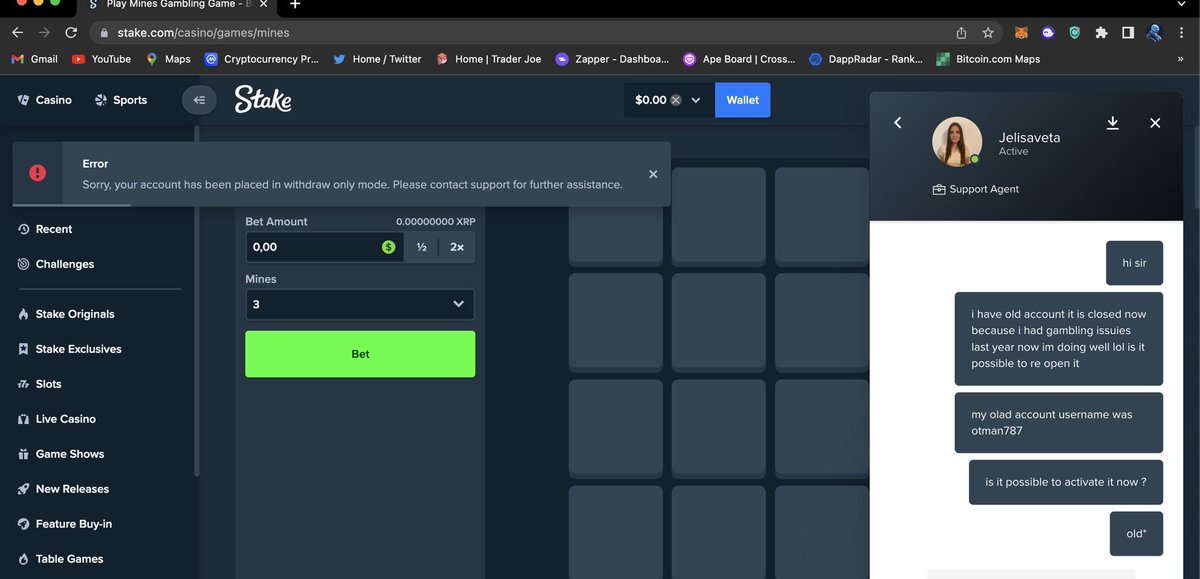Viewport: 1200px width, 579px height.
Task: Open the YouTube bookmark
Action: point(102,59)
